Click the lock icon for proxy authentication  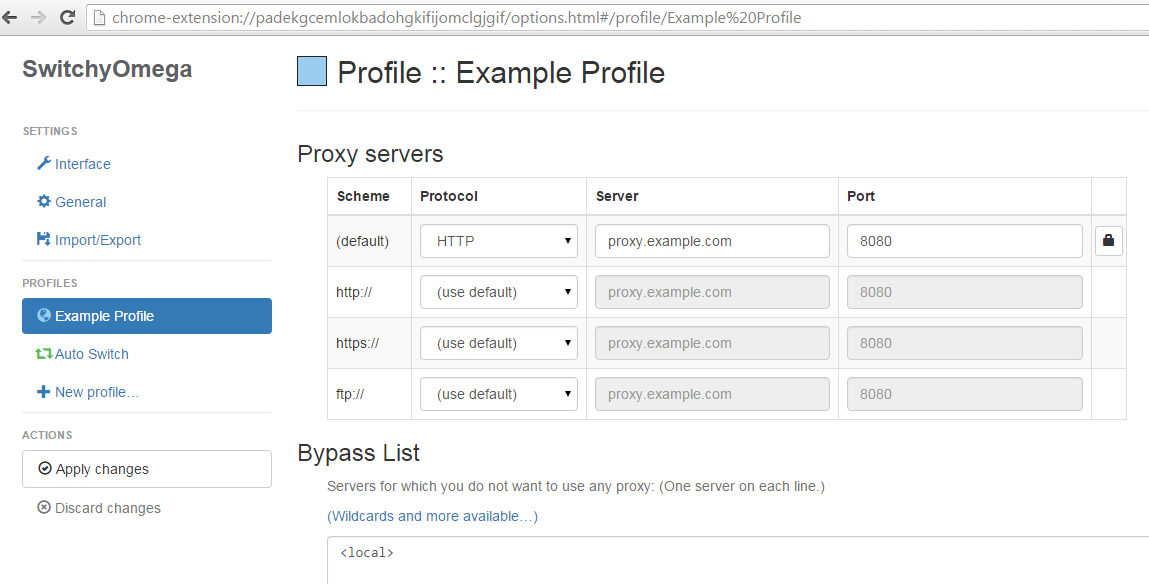coord(1109,240)
